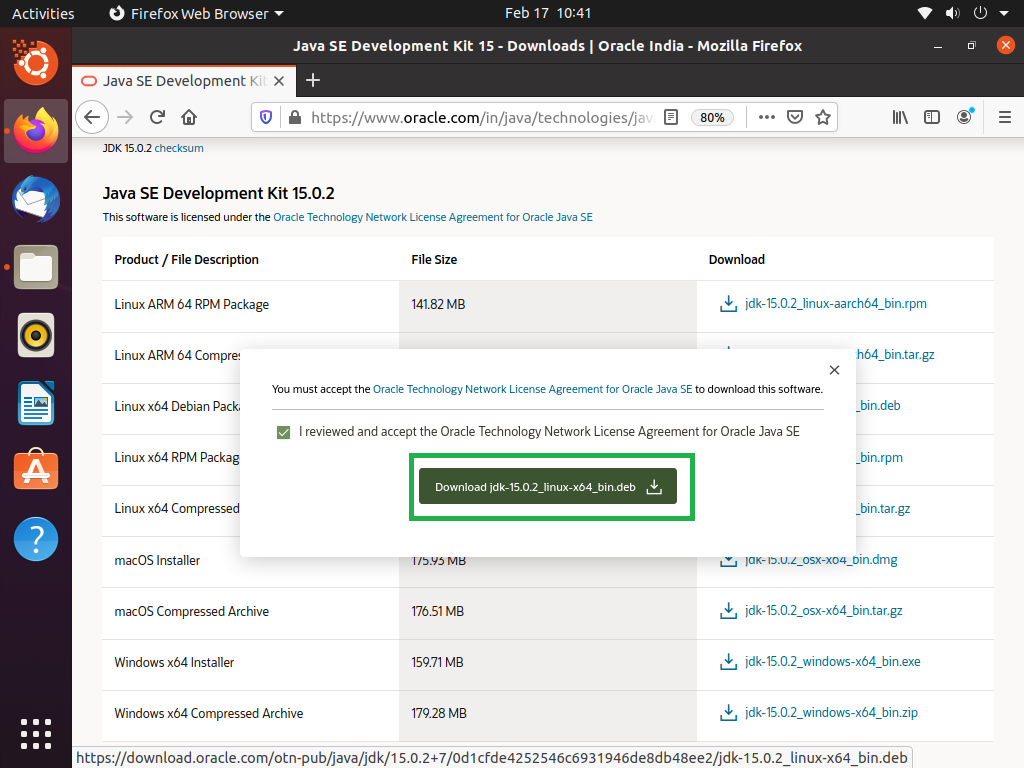Reset the 80% zoom level badge

point(712,118)
